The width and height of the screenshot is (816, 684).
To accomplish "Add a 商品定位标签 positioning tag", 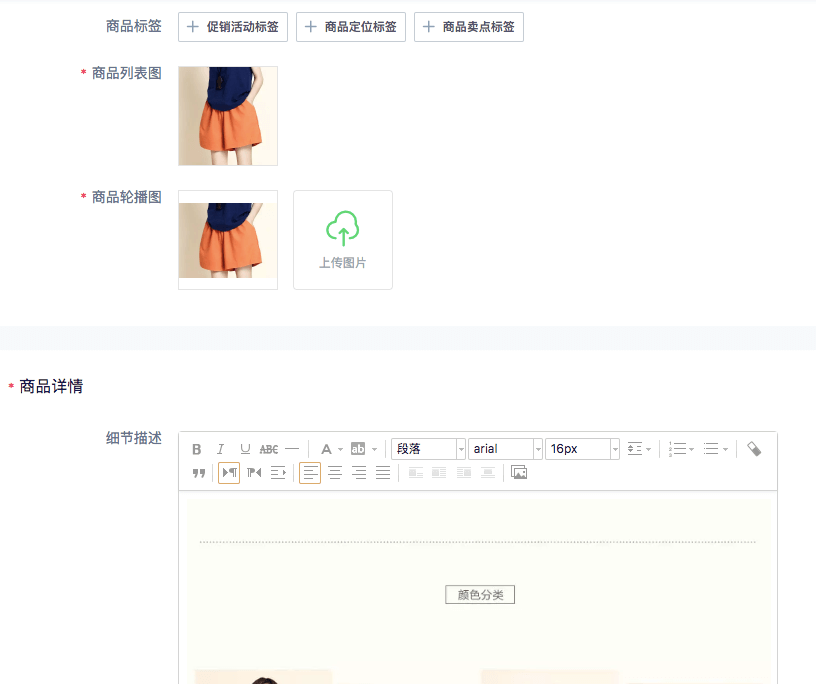I will coord(351,27).
